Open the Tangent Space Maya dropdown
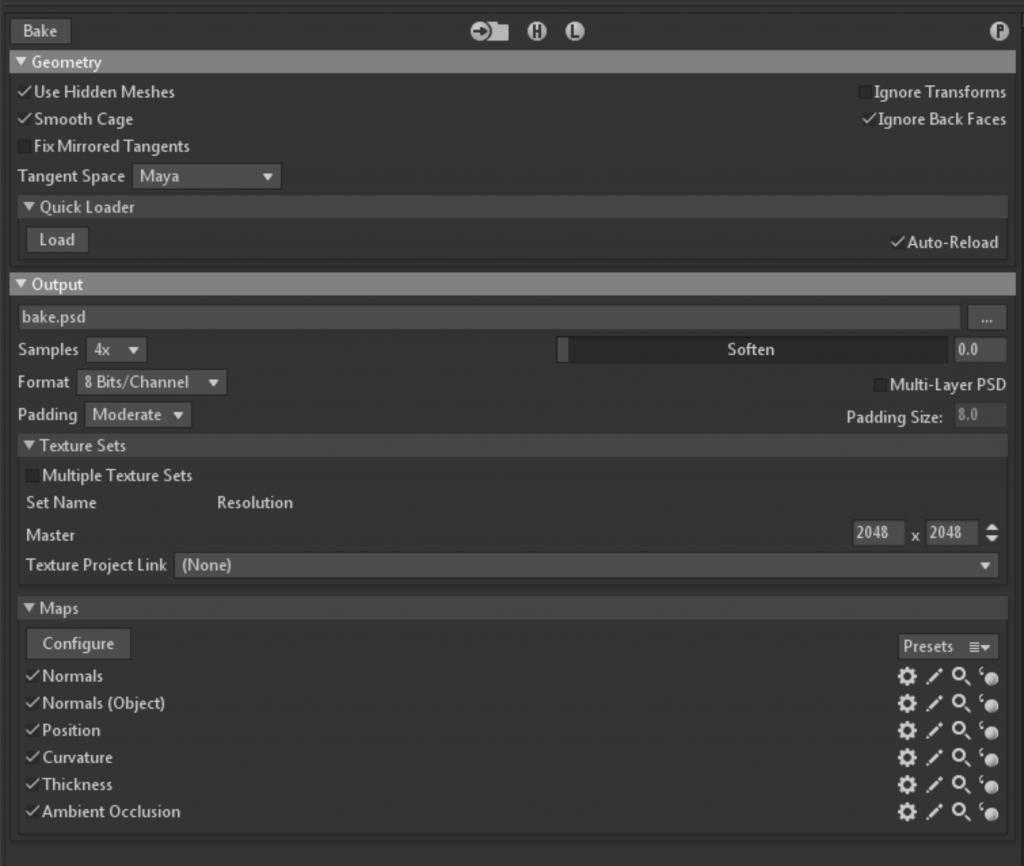The width and height of the screenshot is (1024, 866). coord(206,176)
